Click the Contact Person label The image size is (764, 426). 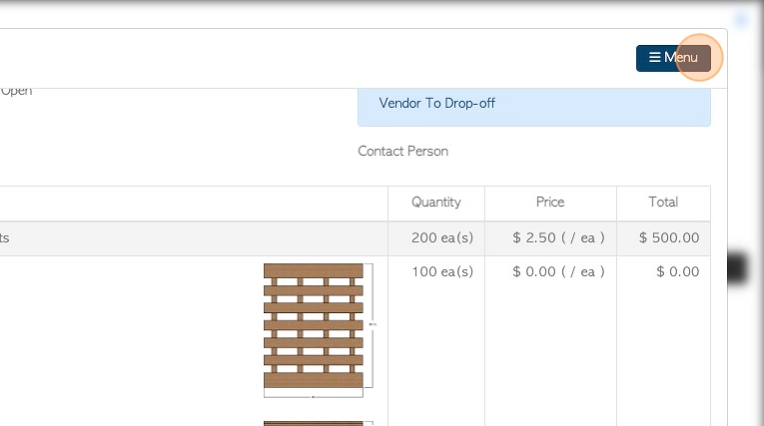[x=403, y=151]
